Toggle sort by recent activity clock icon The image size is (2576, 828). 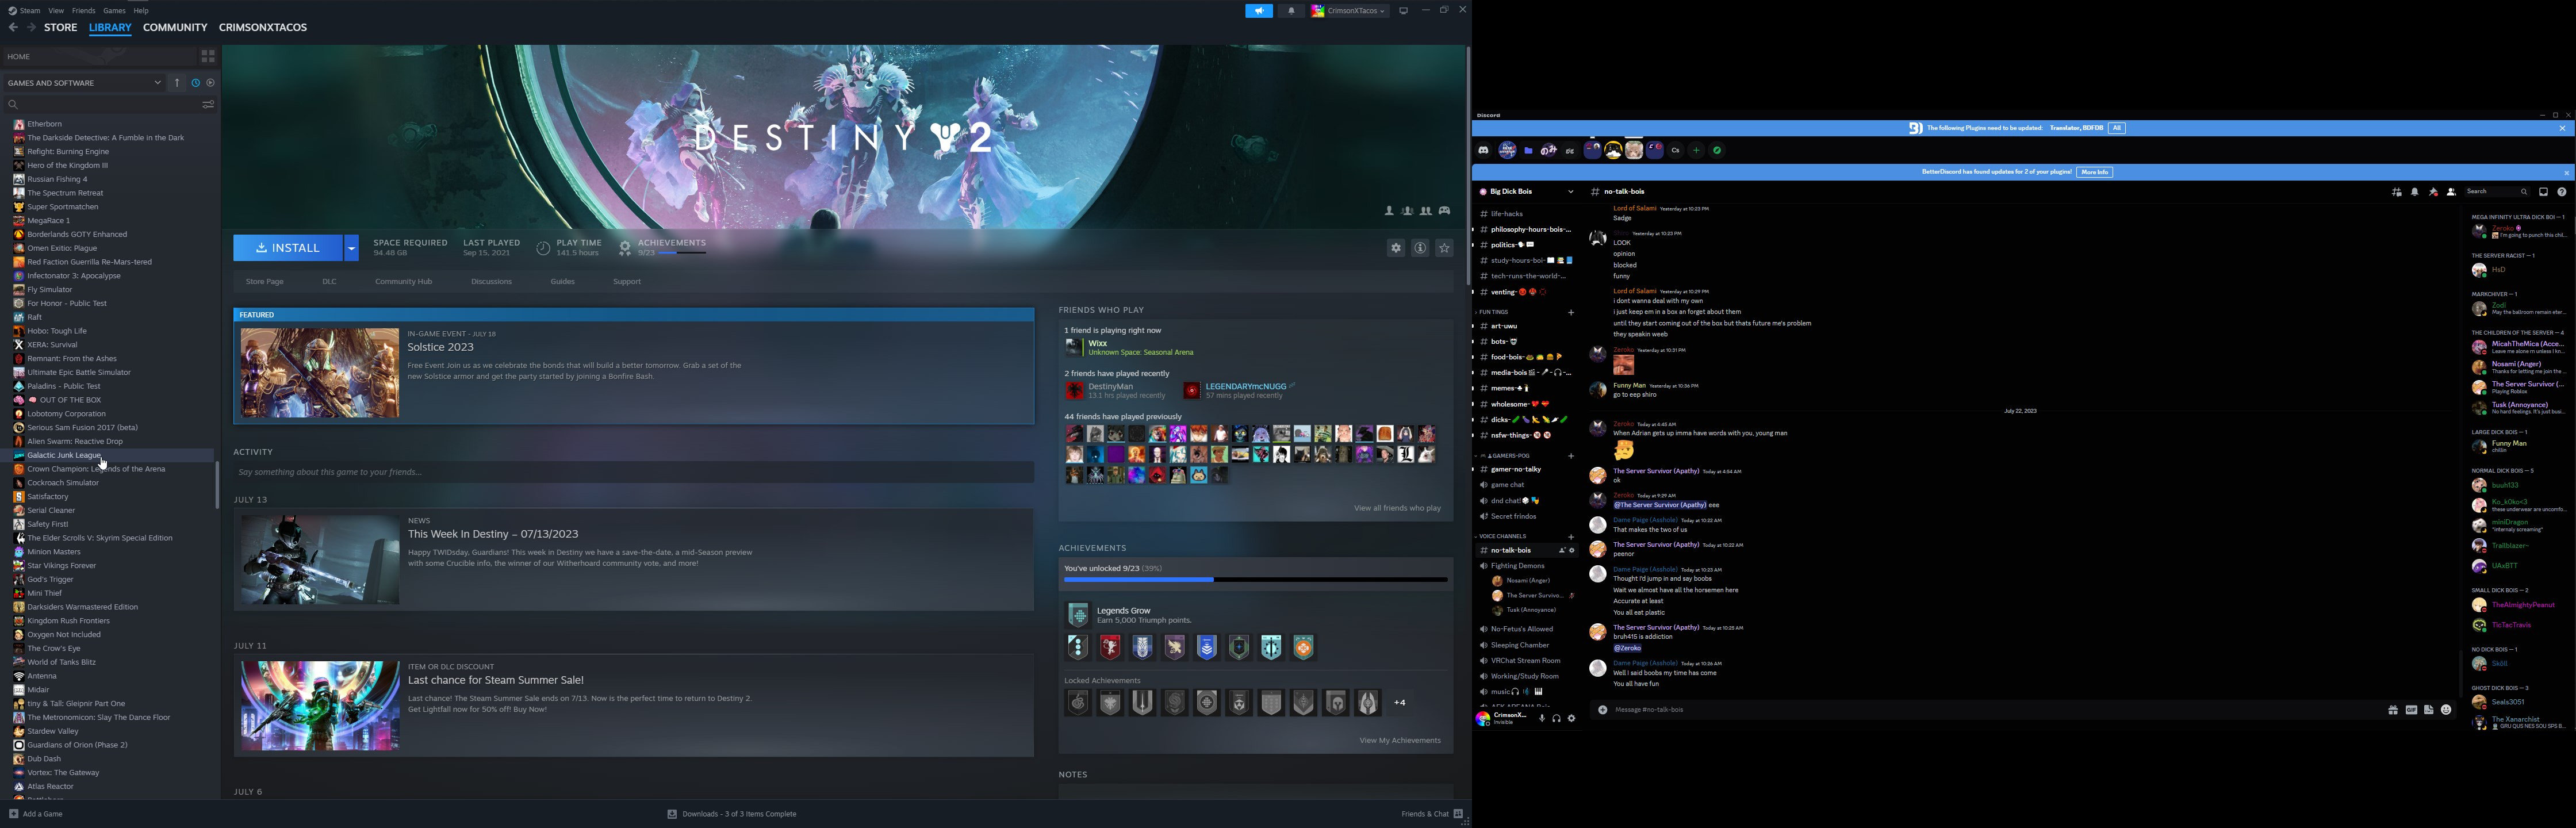pyautogui.click(x=196, y=83)
